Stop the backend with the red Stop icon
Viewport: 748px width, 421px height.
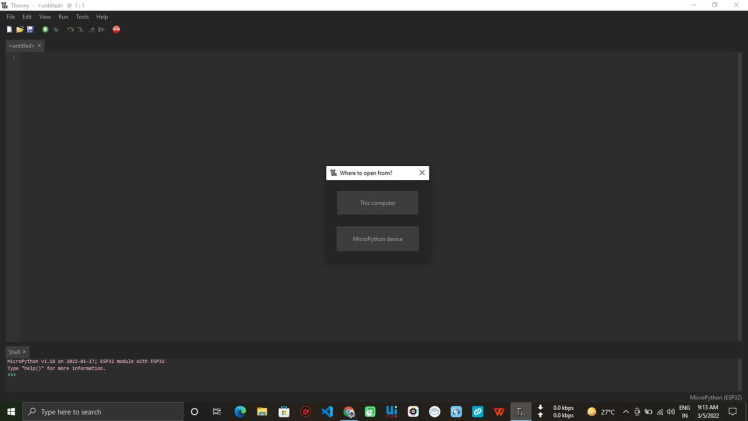(x=116, y=30)
